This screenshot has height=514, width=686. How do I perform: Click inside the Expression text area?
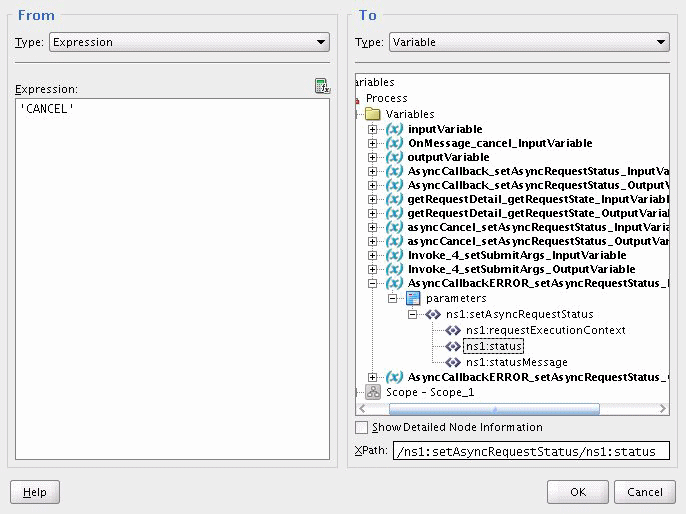tap(172, 279)
